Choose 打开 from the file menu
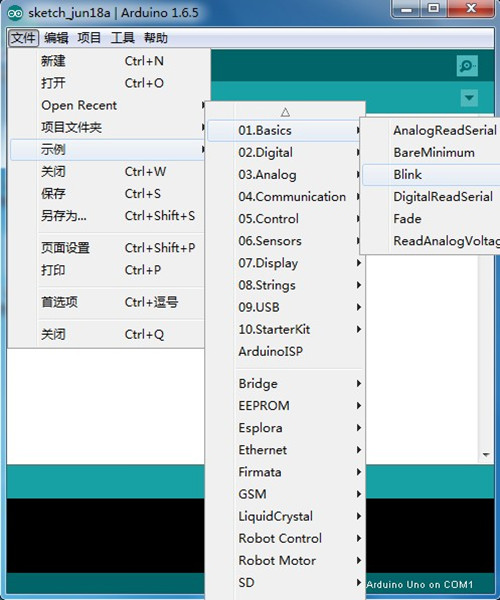 [107, 83]
